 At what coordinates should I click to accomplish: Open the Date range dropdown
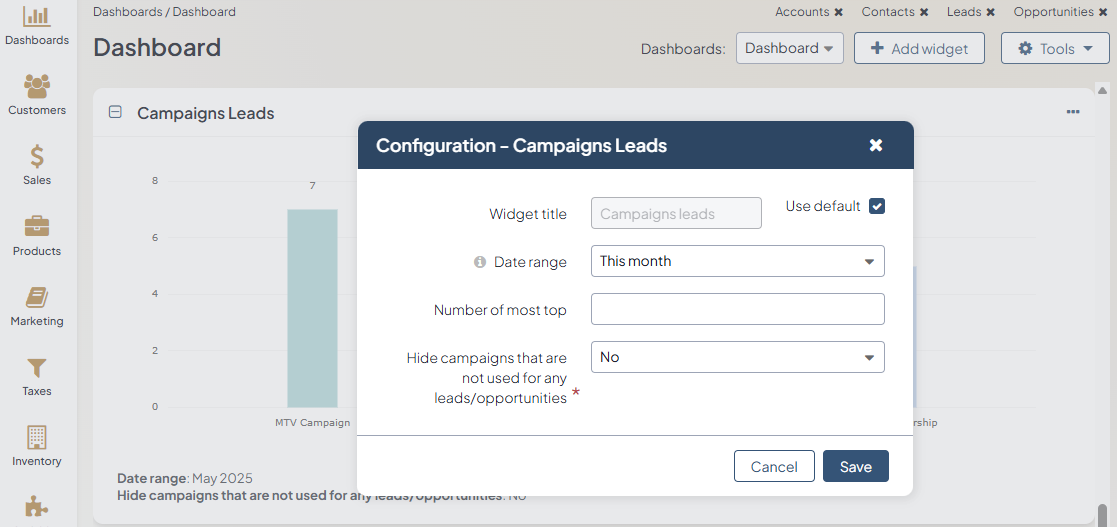pos(737,261)
